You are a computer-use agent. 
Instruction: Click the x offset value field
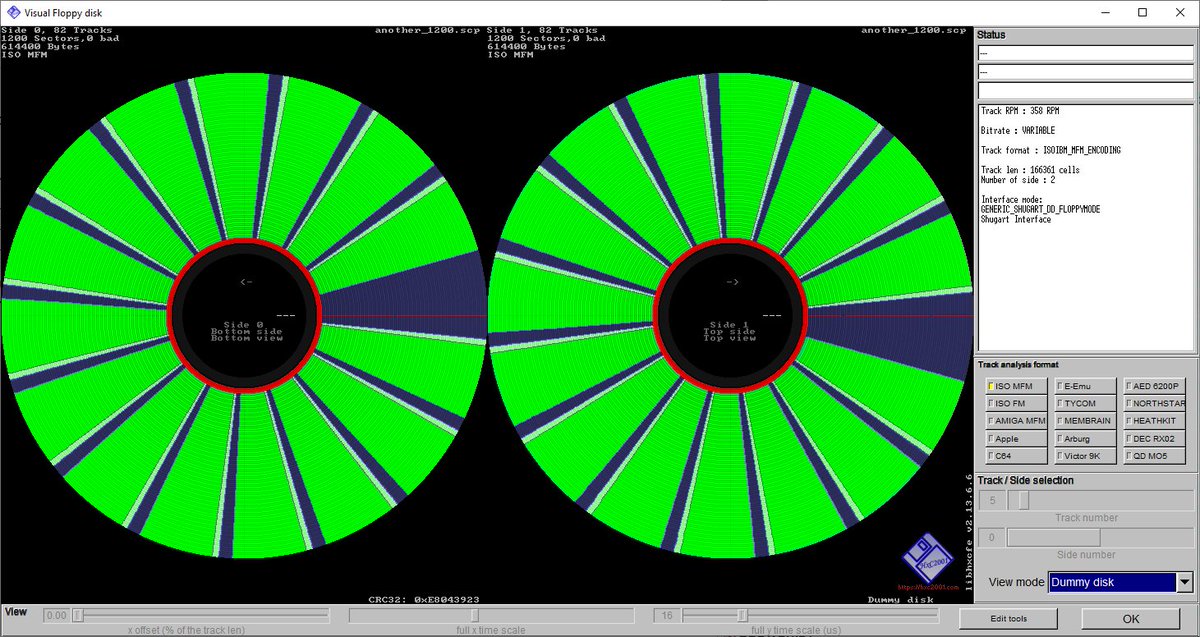click(56, 616)
